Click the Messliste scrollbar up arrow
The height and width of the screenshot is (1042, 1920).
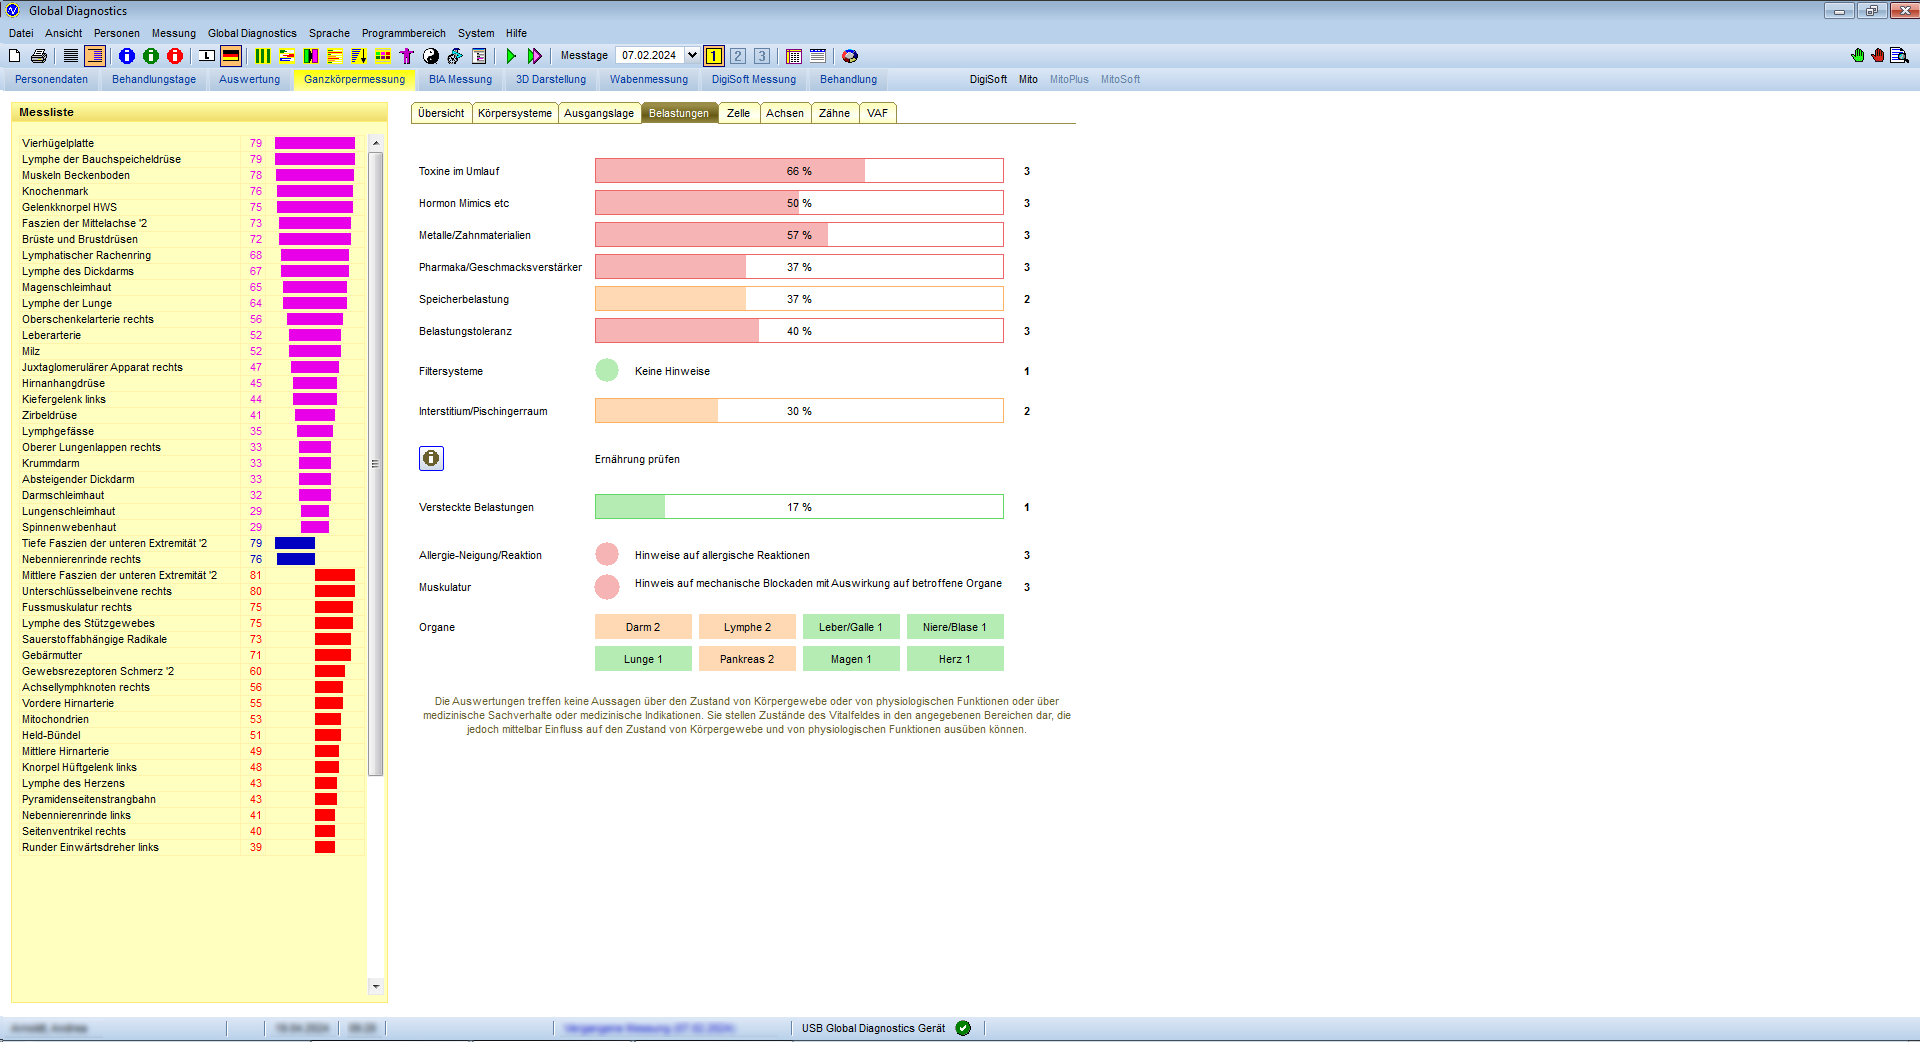click(x=376, y=143)
